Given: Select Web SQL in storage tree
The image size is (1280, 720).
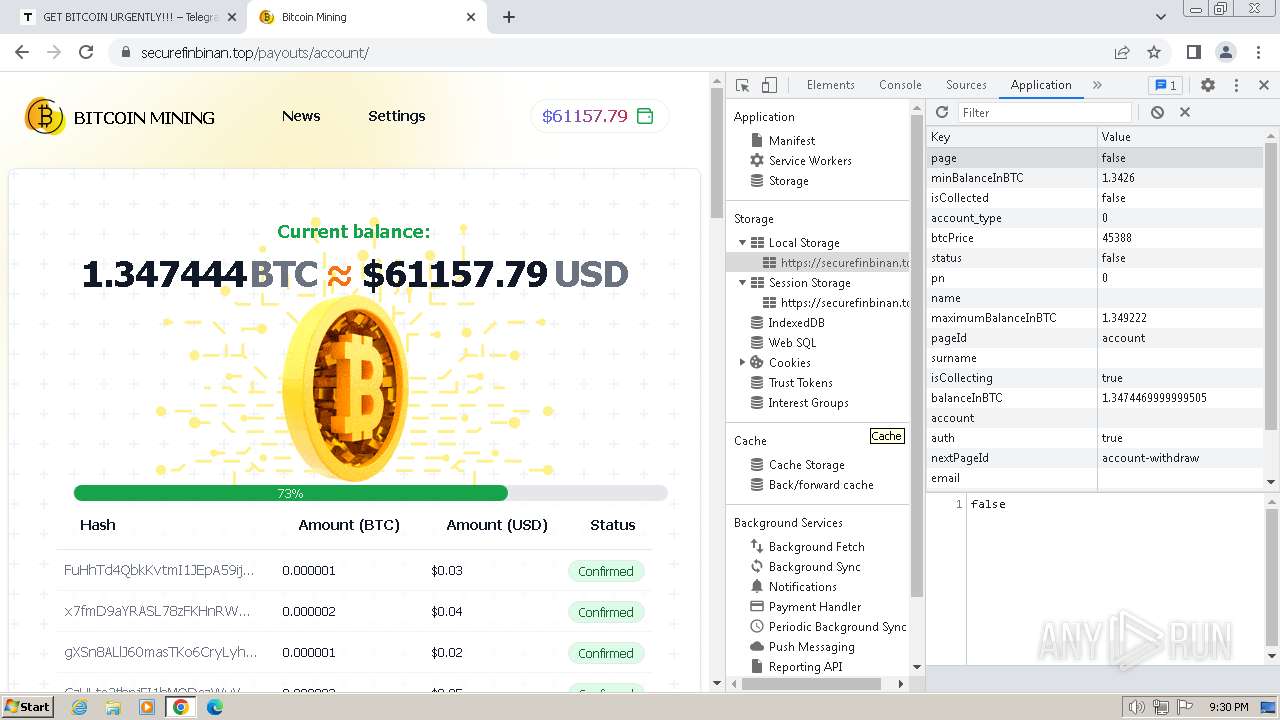Looking at the screenshot, I should (x=792, y=343).
